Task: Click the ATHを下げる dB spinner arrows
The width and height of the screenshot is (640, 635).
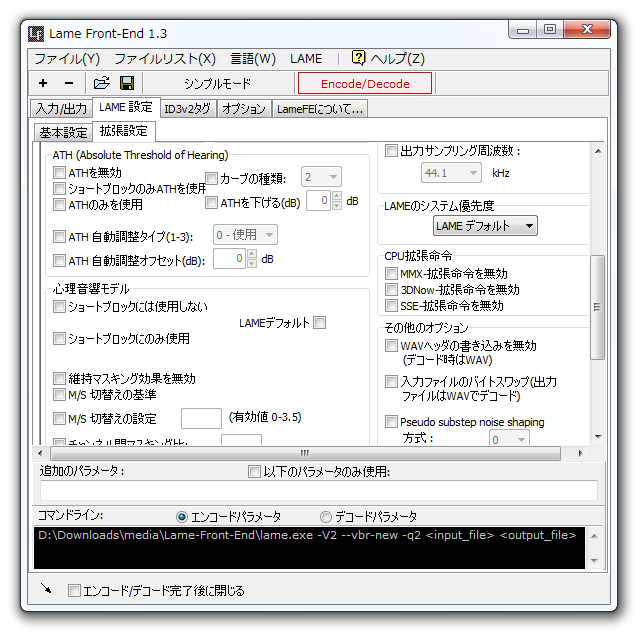Action: 337,200
